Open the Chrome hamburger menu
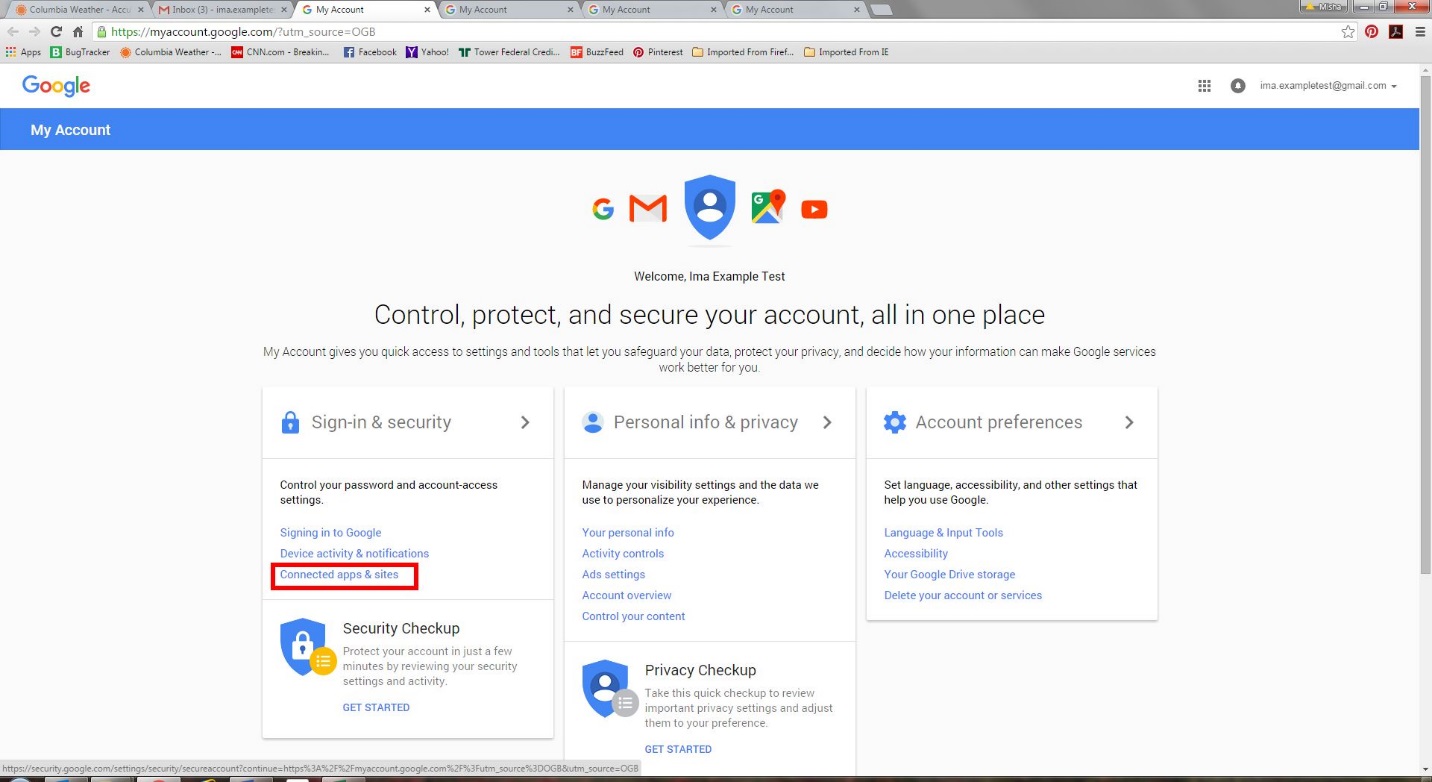 1420,32
